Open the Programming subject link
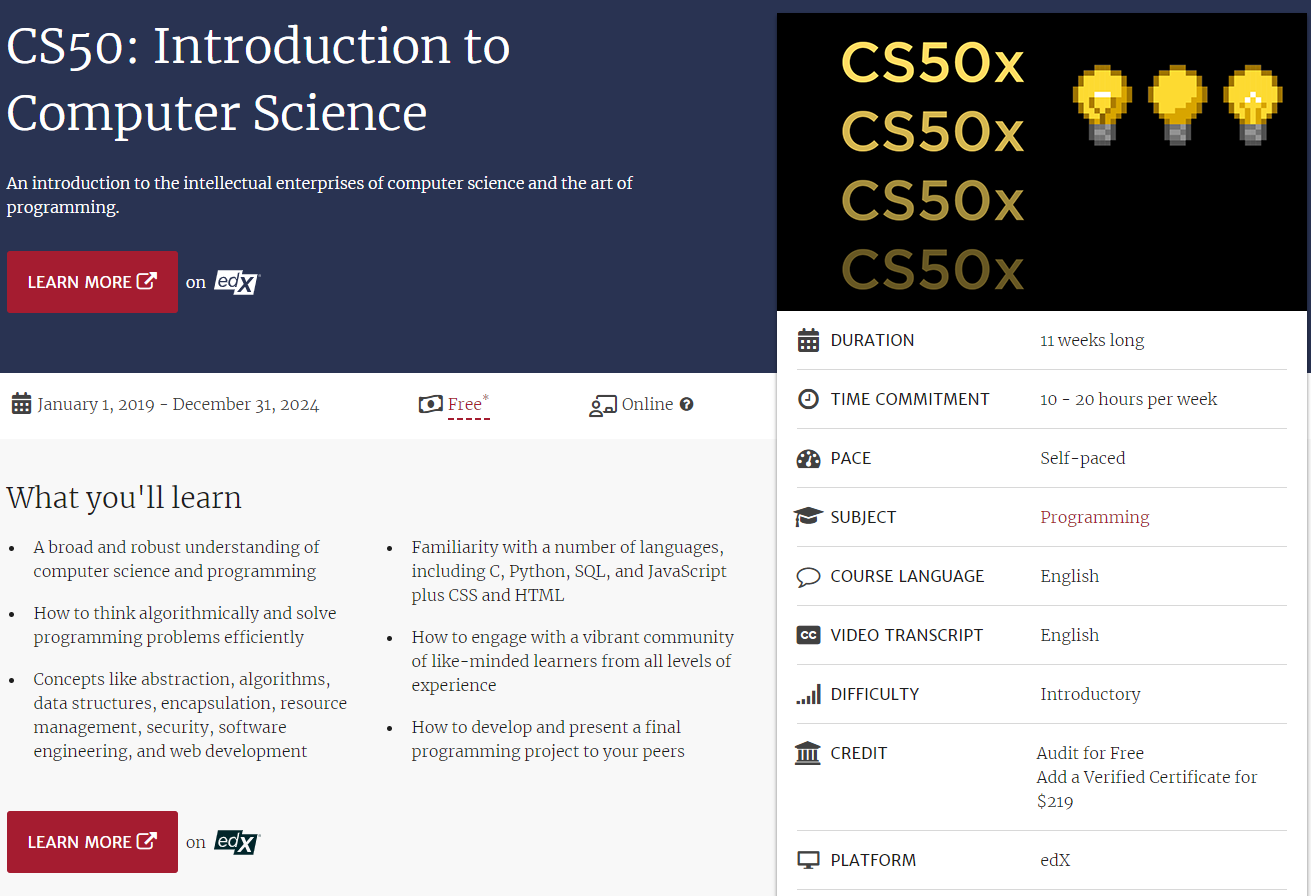 (x=1095, y=517)
